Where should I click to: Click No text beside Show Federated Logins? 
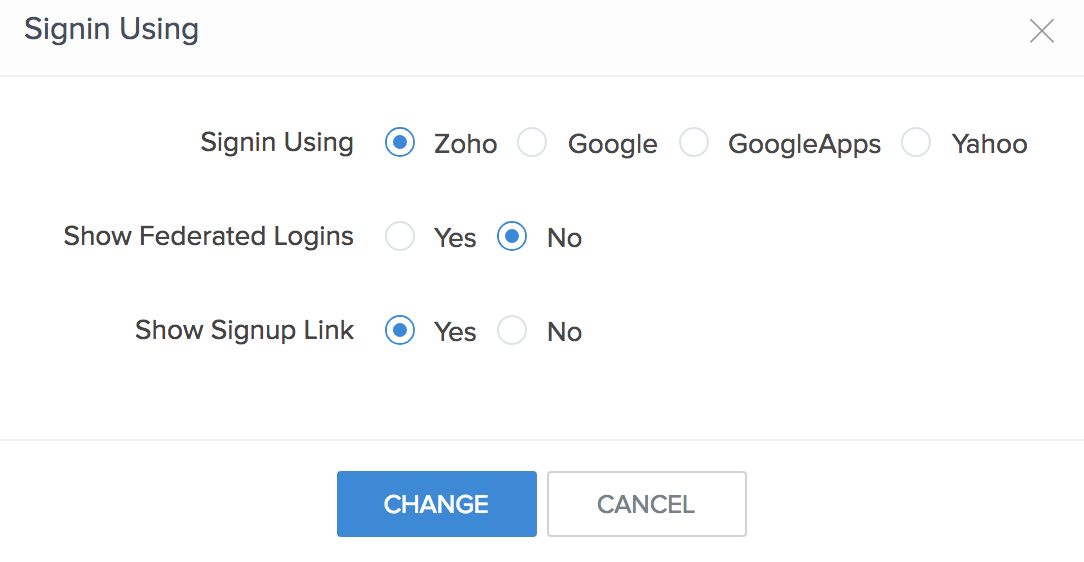coord(564,238)
